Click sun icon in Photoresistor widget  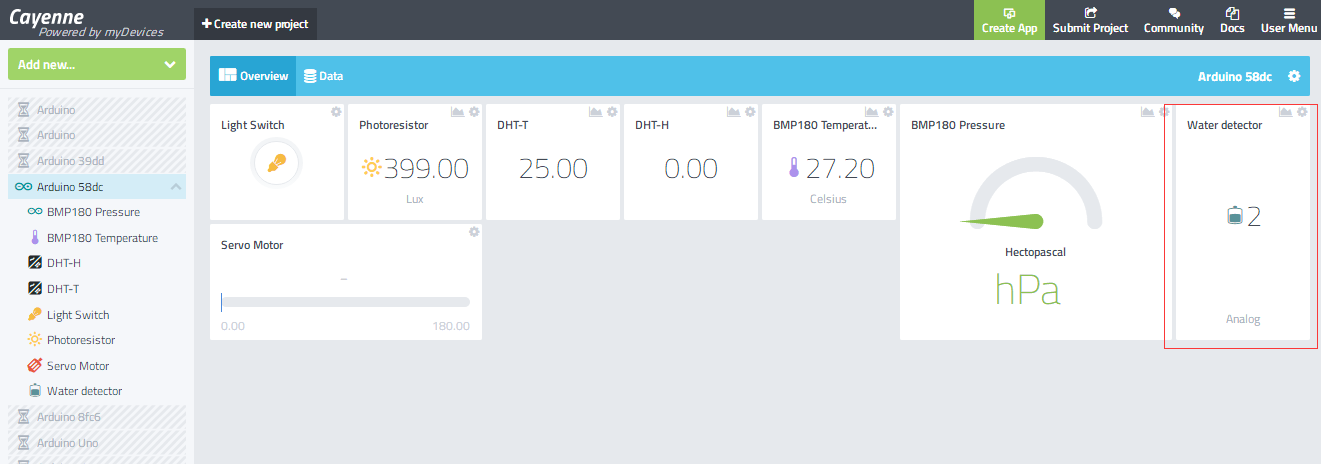pos(372,167)
